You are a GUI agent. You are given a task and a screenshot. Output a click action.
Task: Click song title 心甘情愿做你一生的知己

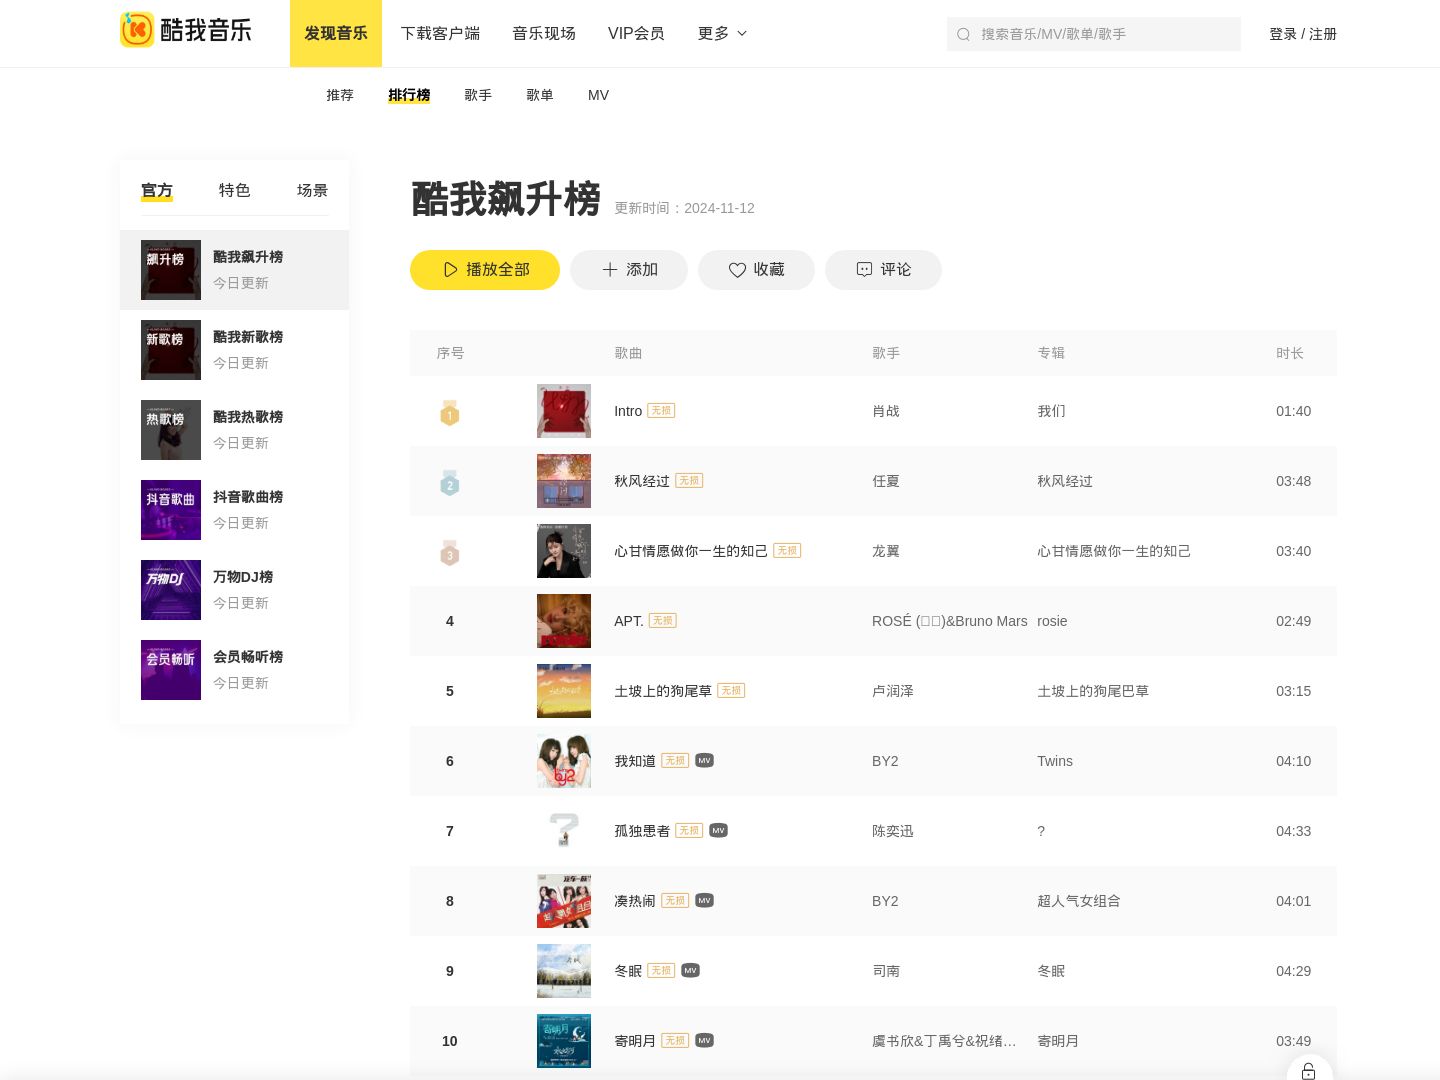click(x=691, y=551)
